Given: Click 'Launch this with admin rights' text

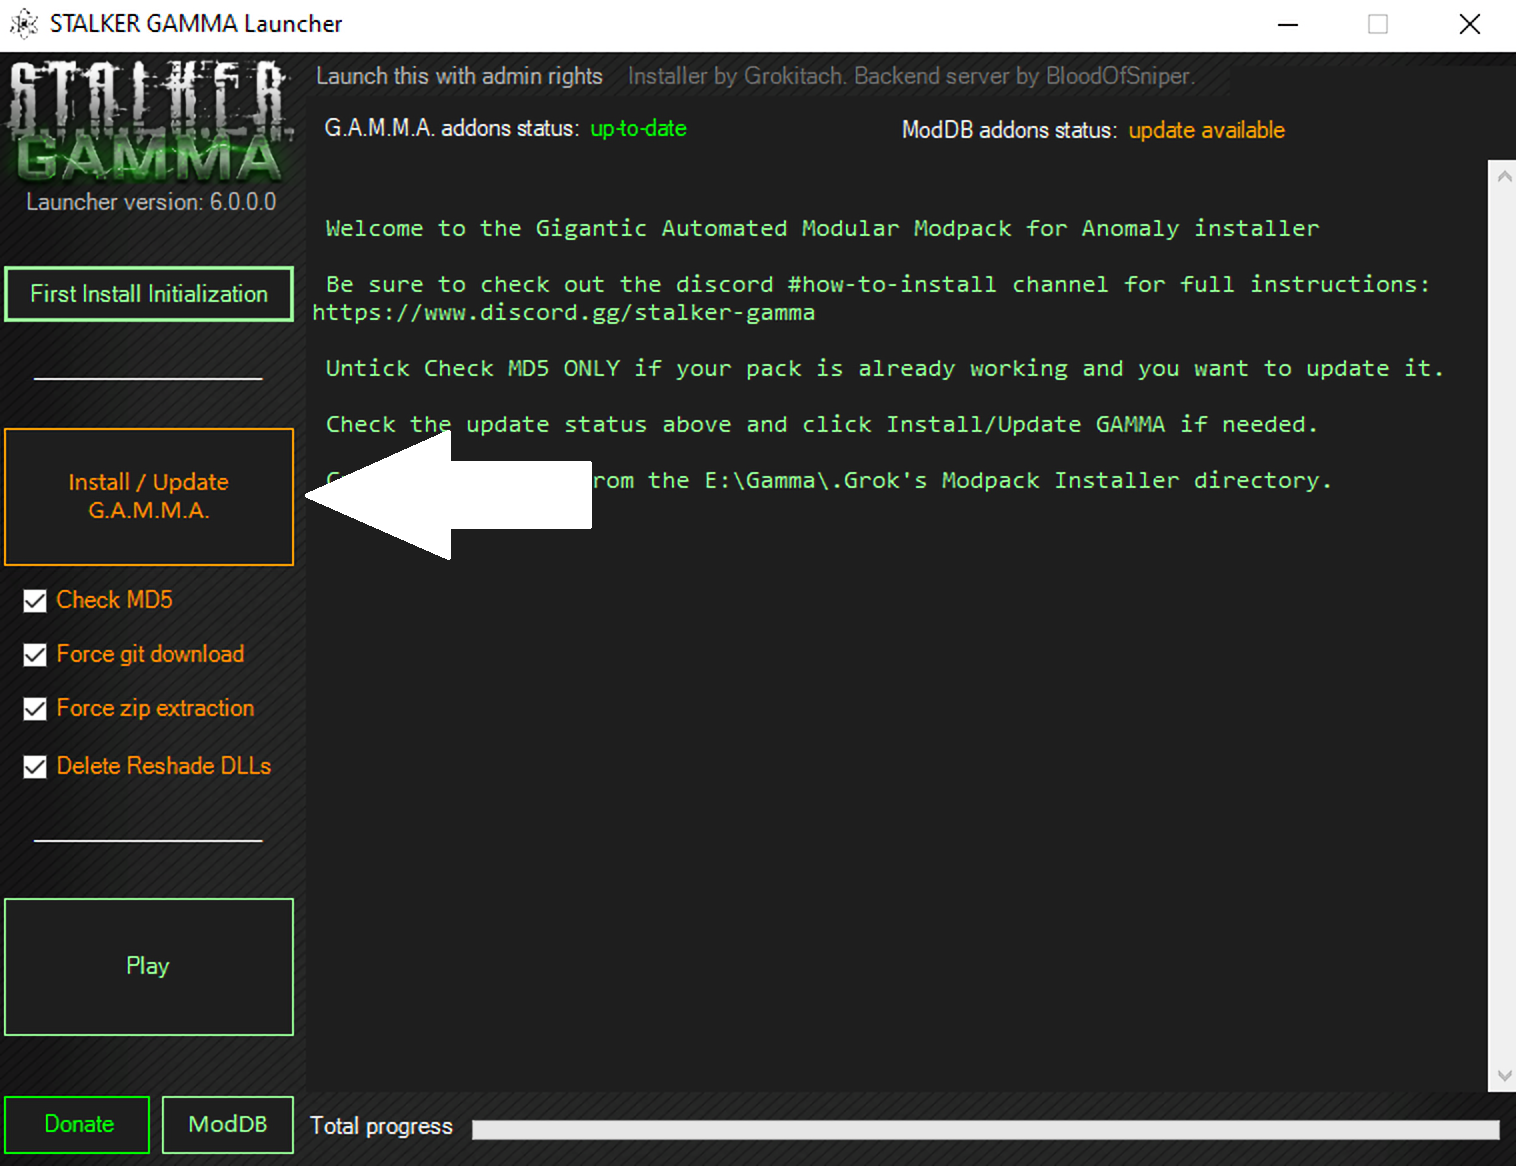Looking at the screenshot, I should [459, 76].
